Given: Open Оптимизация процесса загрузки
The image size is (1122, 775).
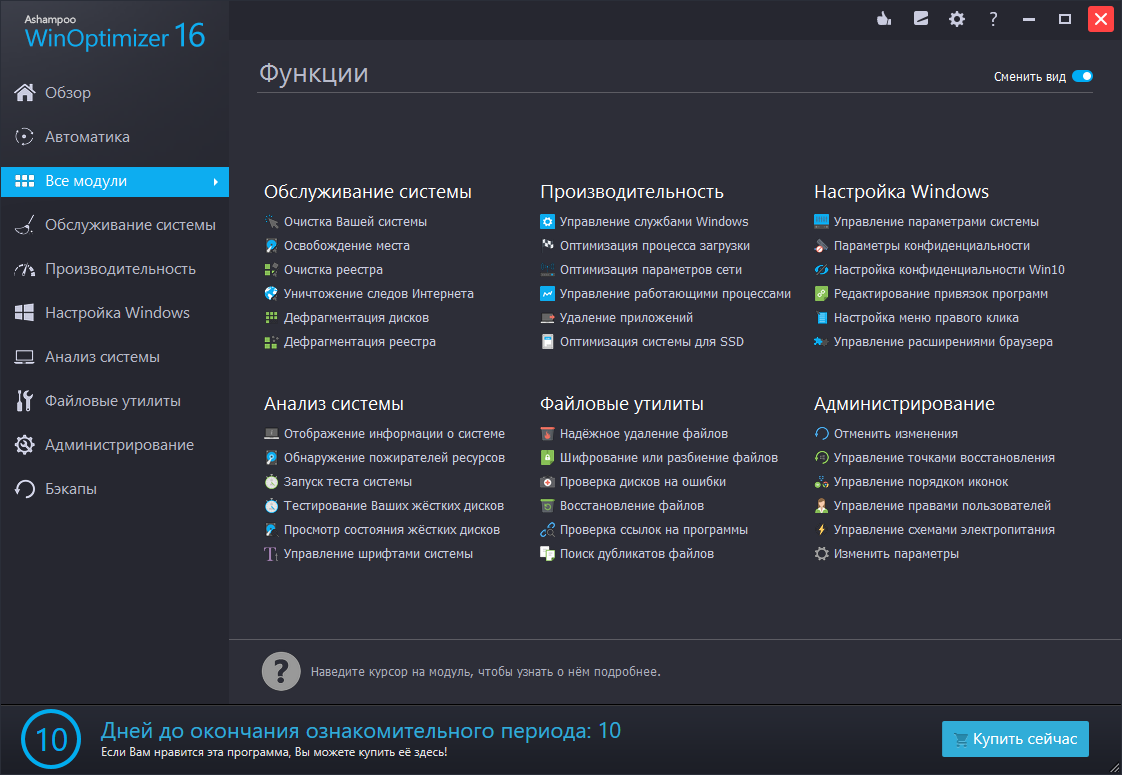Looking at the screenshot, I should coord(655,245).
